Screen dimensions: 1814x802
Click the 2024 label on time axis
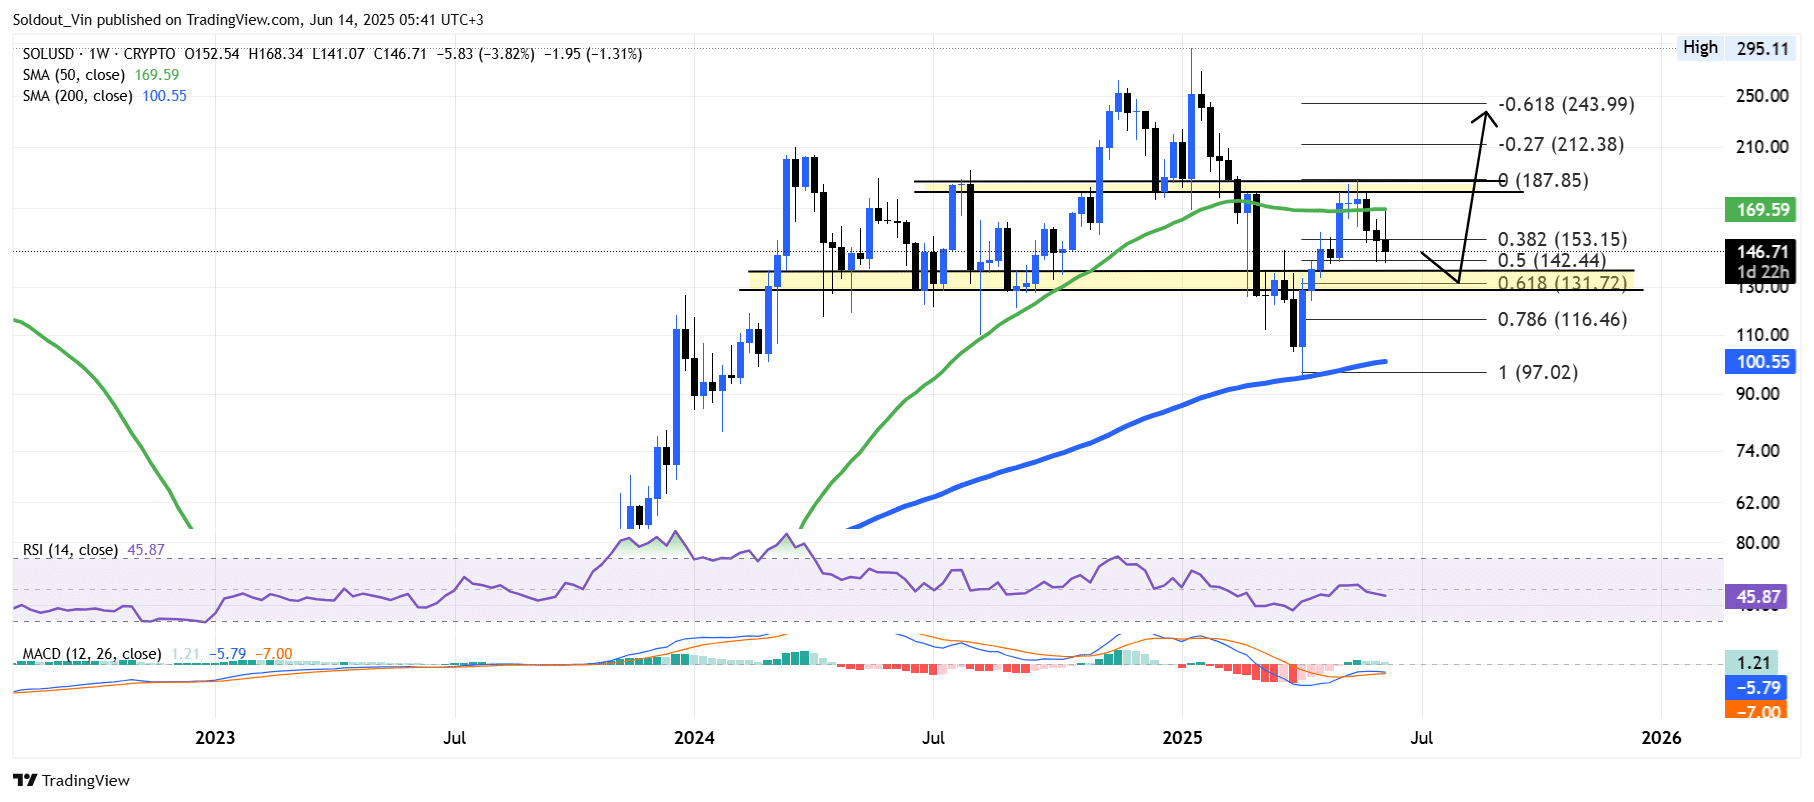pos(694,738)
